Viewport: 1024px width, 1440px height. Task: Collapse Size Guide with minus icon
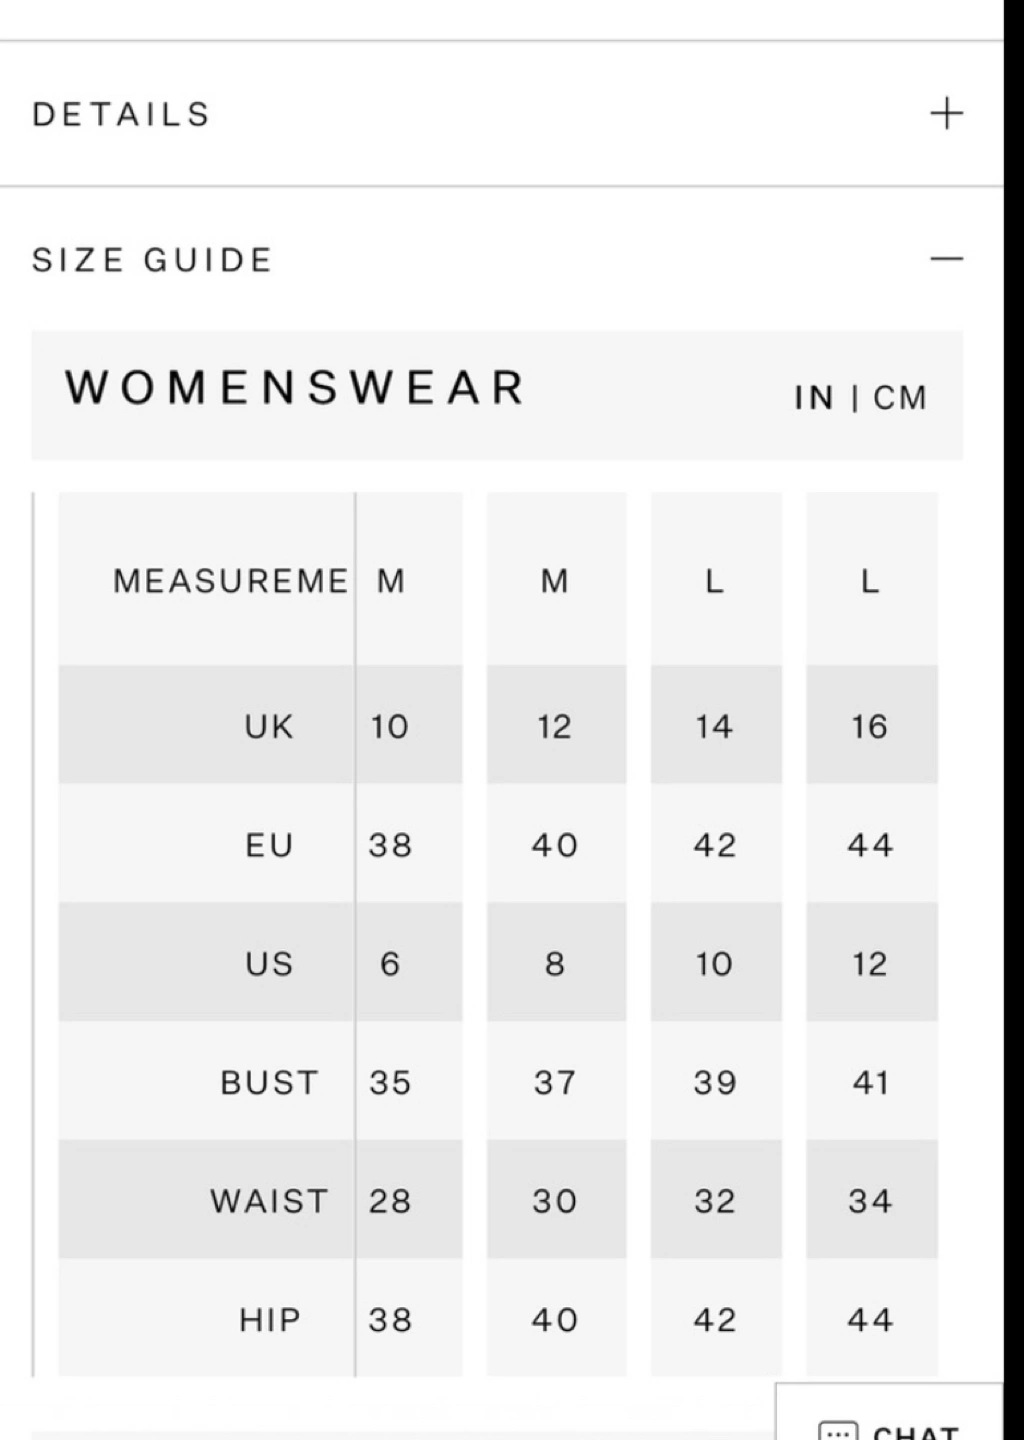(946, 259)
